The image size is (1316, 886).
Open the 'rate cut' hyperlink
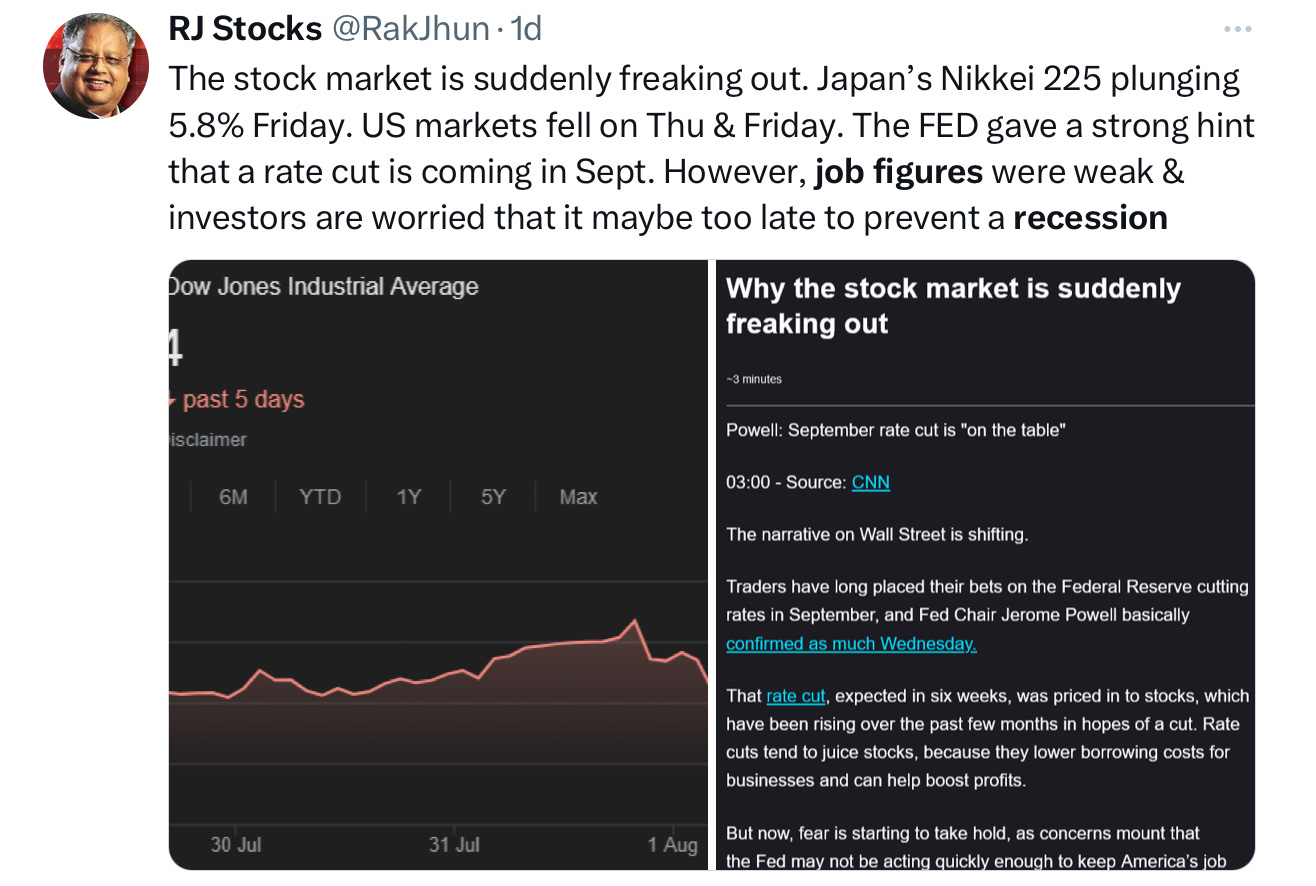tap(796, 696)
